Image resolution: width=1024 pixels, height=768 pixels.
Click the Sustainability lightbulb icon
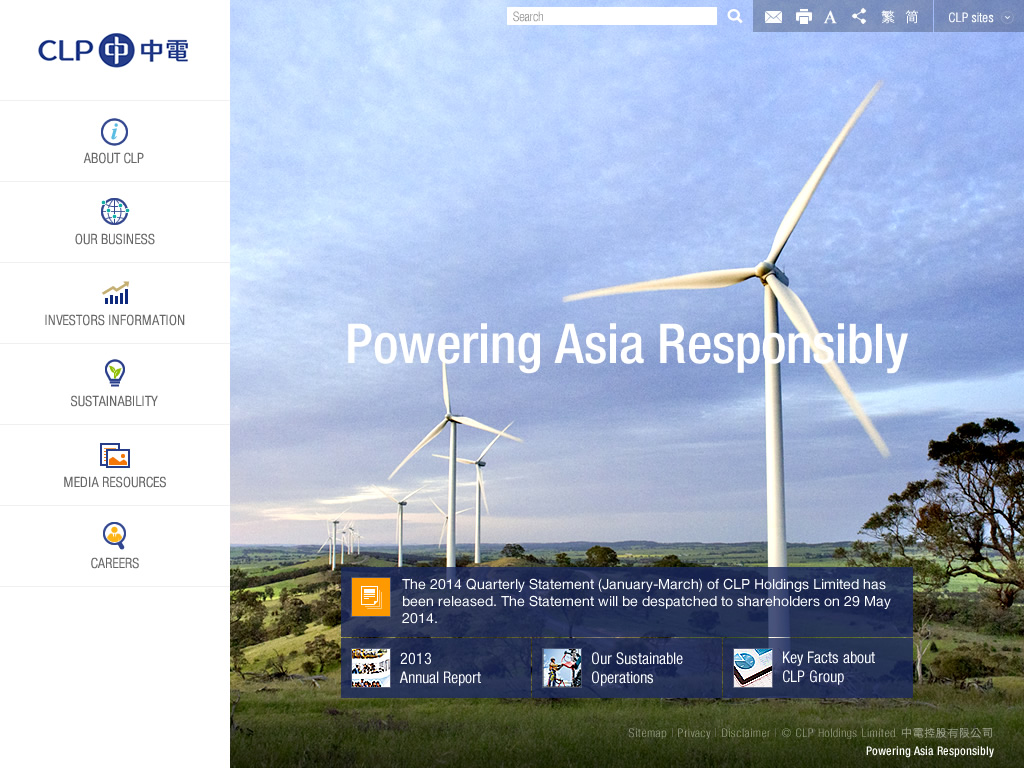(x=115, y=373)
